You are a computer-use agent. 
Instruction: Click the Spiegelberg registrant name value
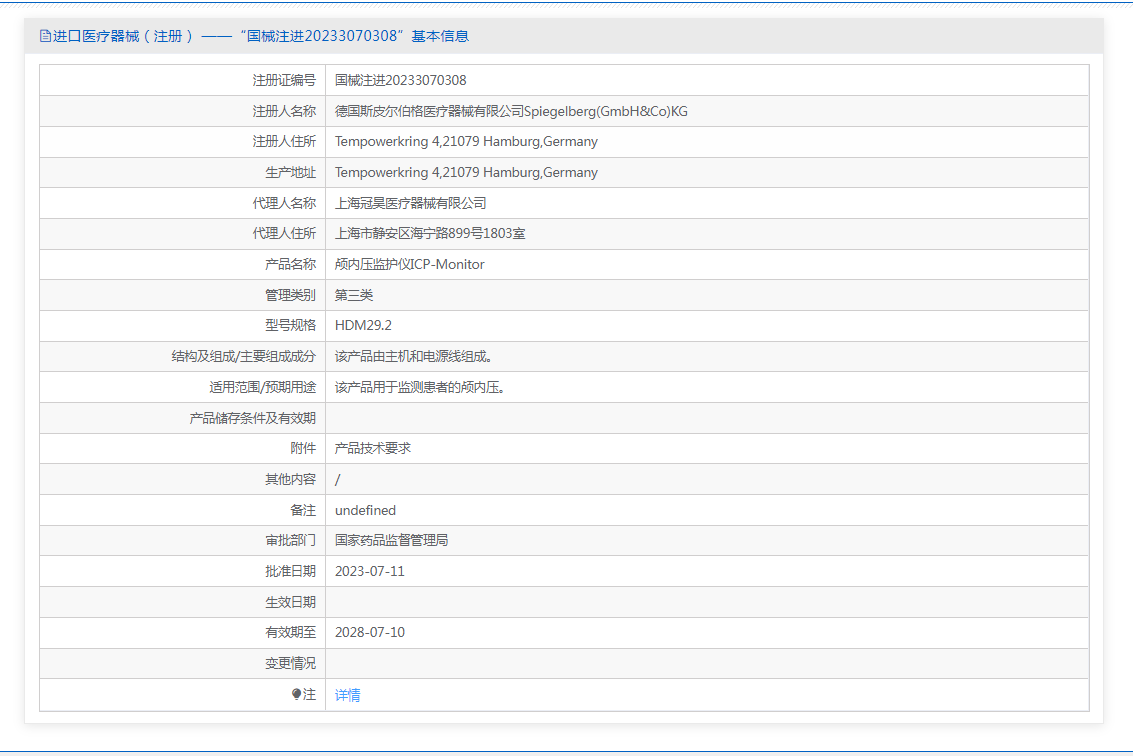[511, 111]
